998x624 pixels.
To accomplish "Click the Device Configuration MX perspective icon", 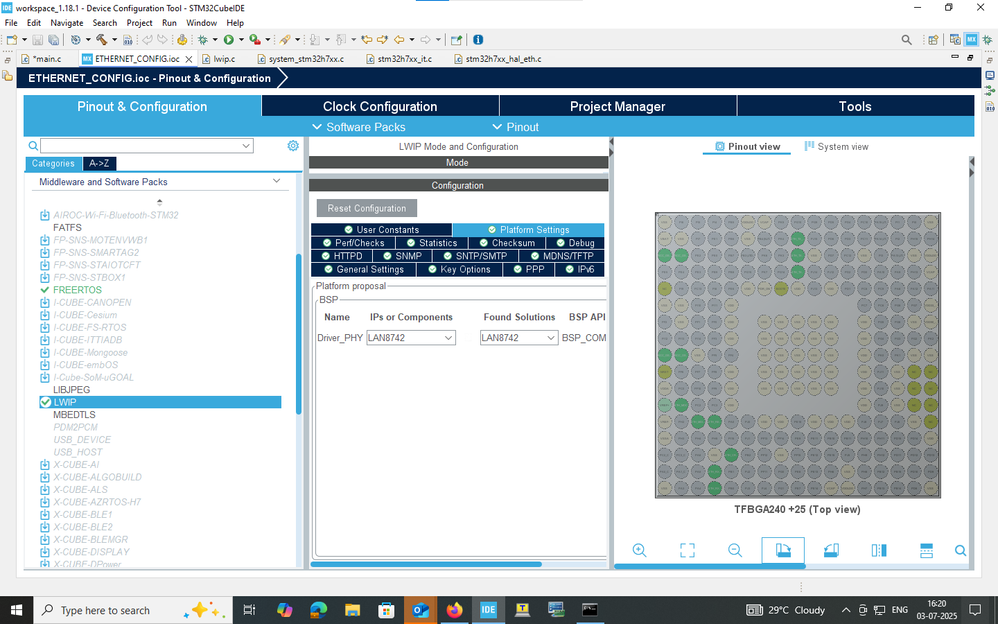I will point(971,39).
